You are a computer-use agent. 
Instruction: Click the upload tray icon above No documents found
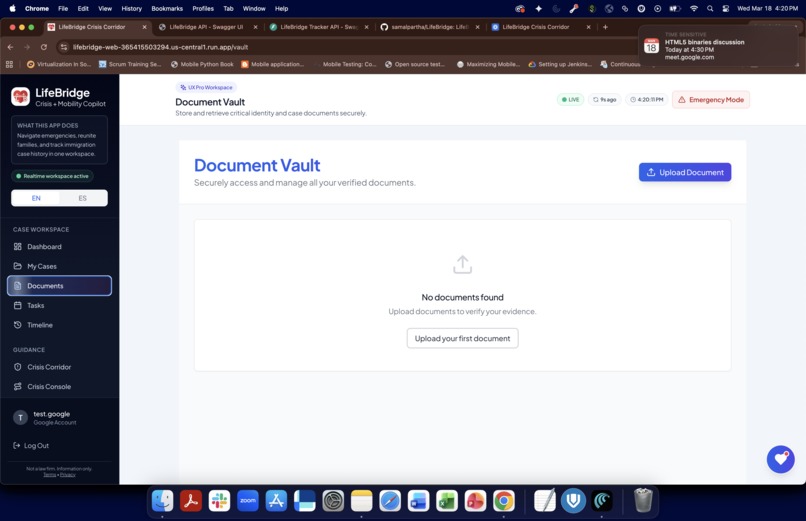[462, 265]
